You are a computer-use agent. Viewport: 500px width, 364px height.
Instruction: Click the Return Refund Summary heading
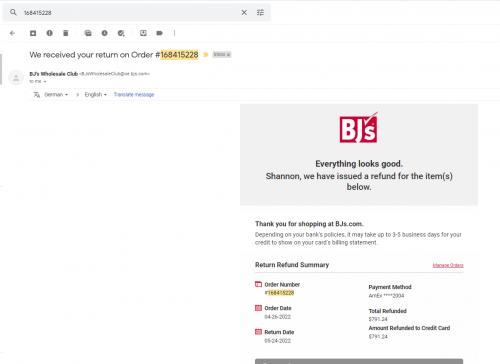click(x=292, y=265)
